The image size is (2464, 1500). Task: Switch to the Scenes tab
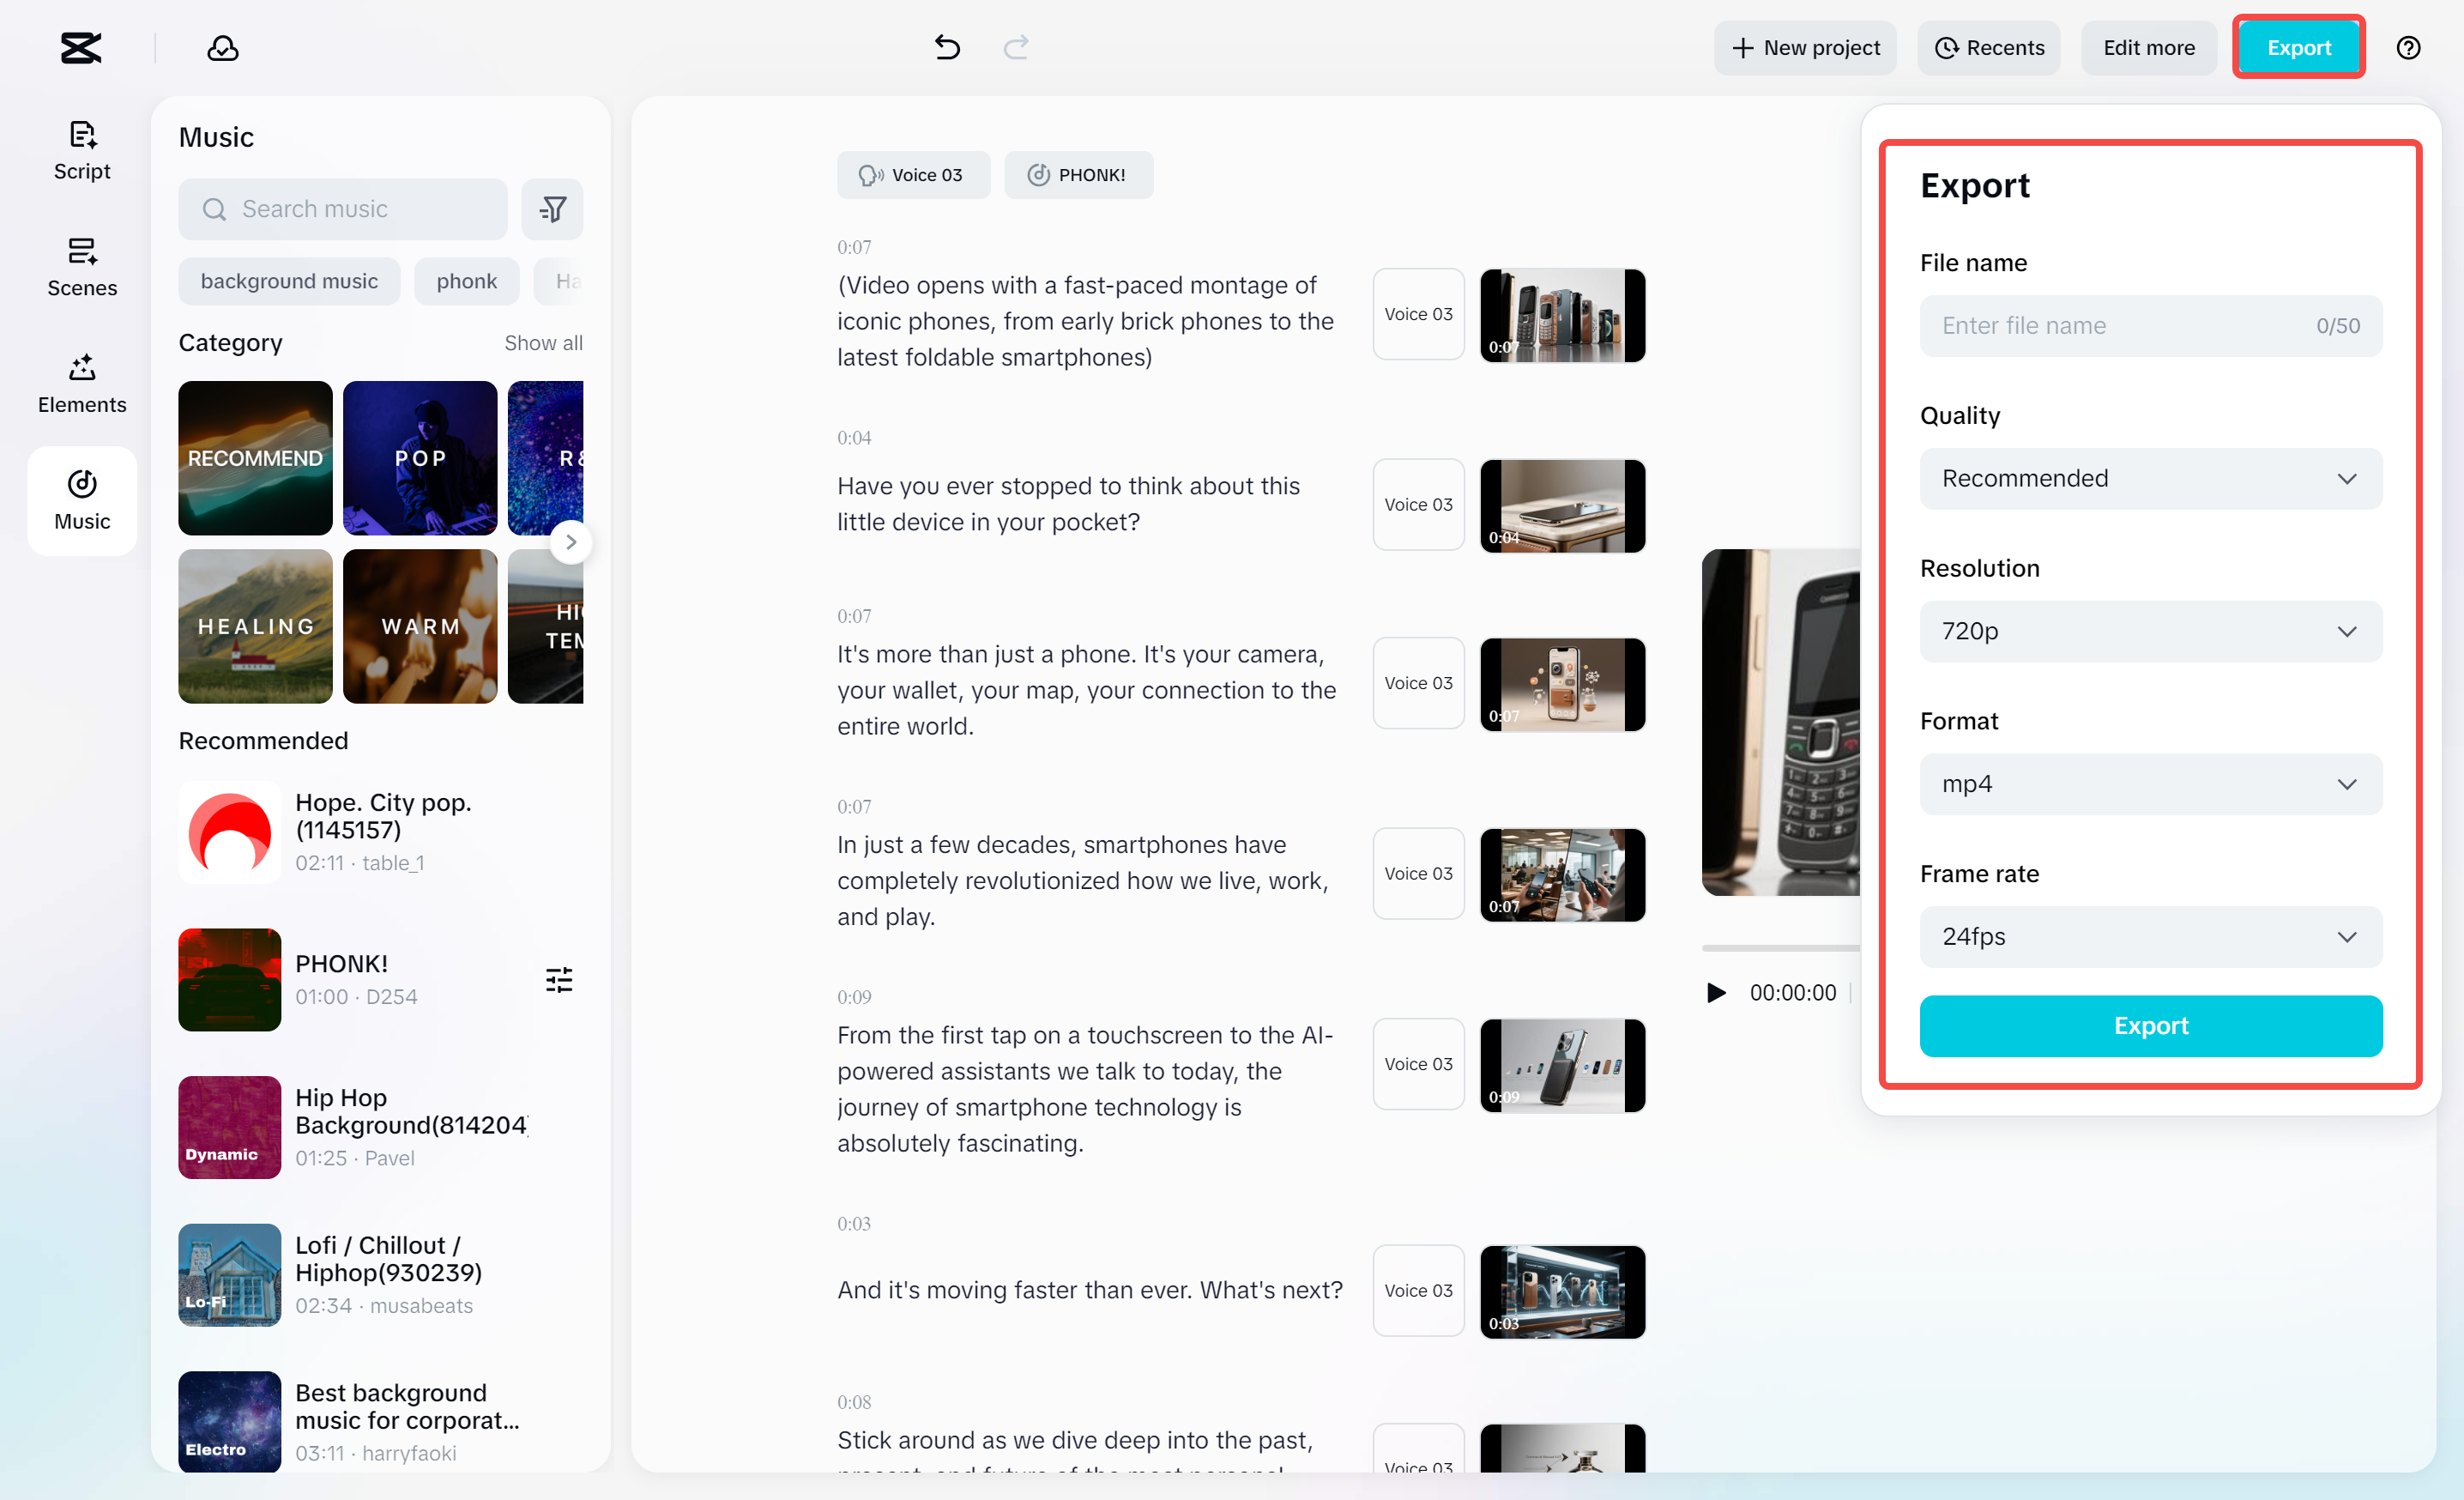click(82, 267)
